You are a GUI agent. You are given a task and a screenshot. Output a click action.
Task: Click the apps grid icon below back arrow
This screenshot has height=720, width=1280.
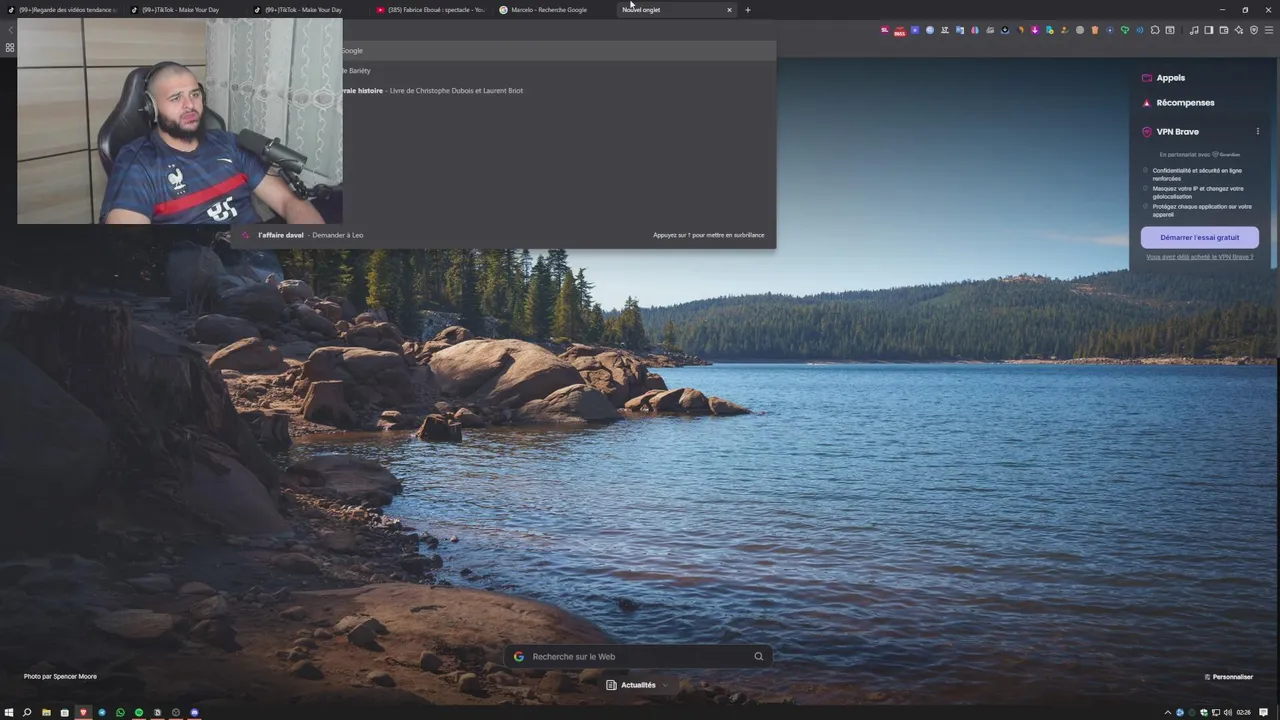[10, 47]
